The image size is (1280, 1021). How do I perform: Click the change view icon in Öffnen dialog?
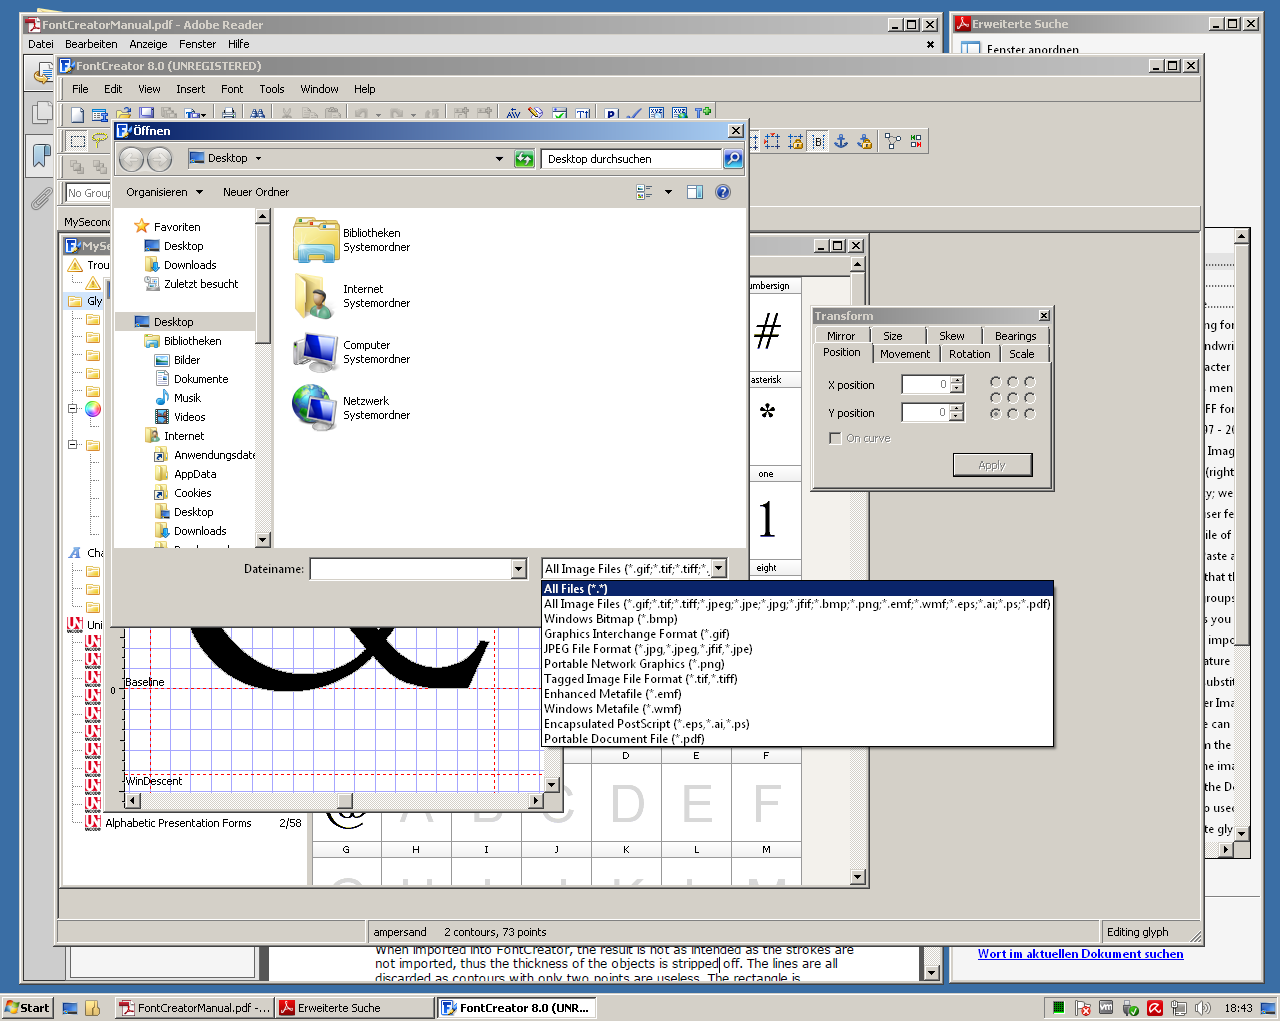pos(644,192)
